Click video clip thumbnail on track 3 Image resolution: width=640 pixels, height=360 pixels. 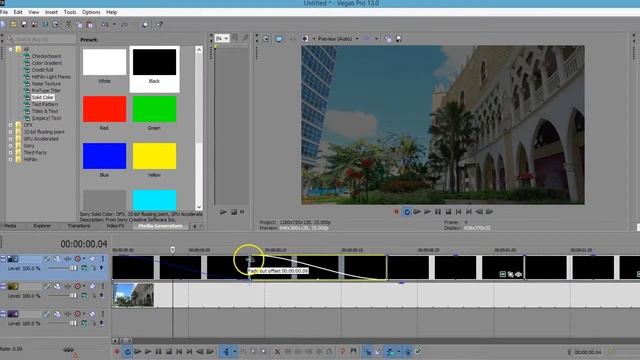point(133,295)
